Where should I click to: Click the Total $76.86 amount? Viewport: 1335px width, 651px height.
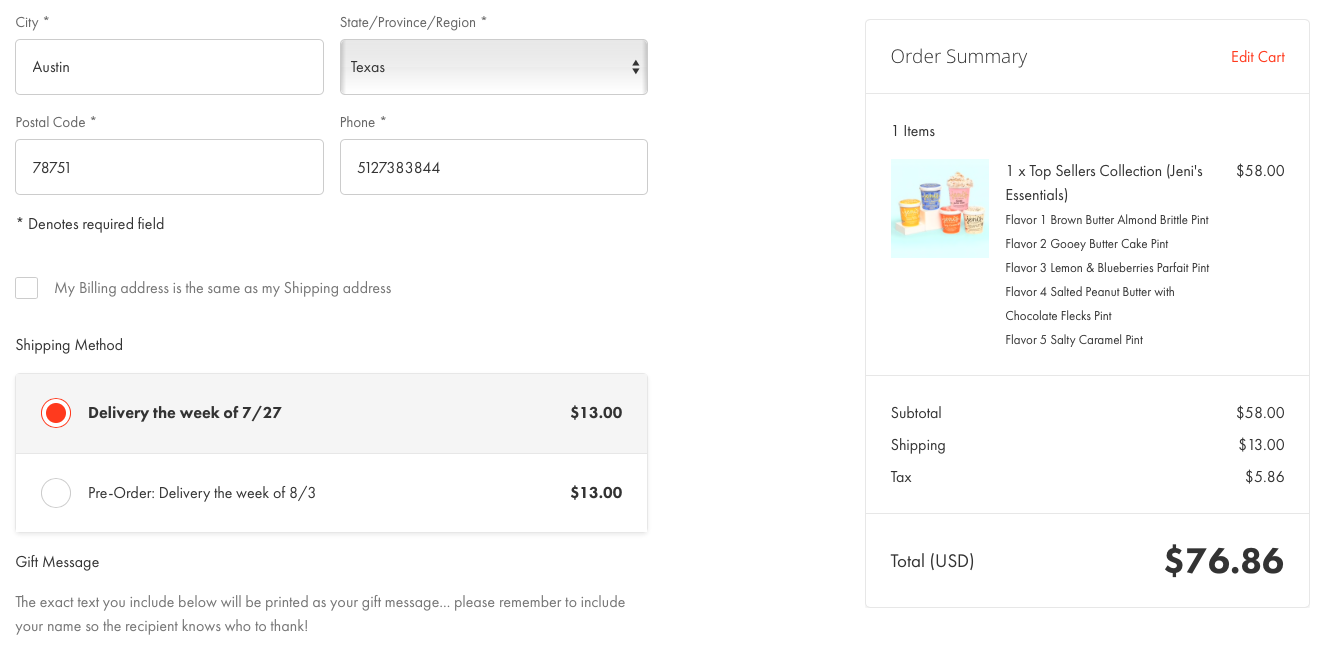click(1223, 561)
